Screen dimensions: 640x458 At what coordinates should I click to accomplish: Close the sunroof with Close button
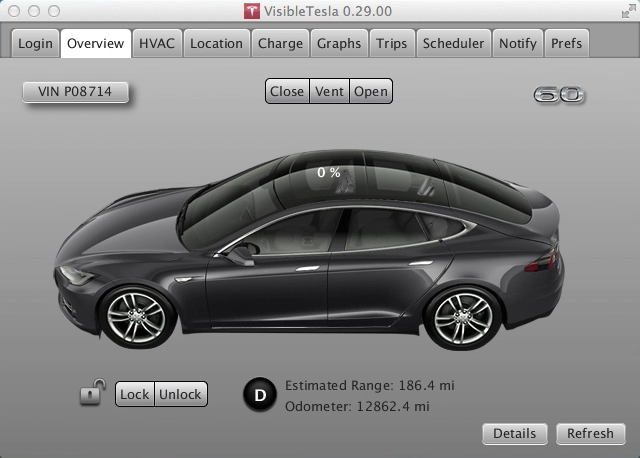pos(287,91)
